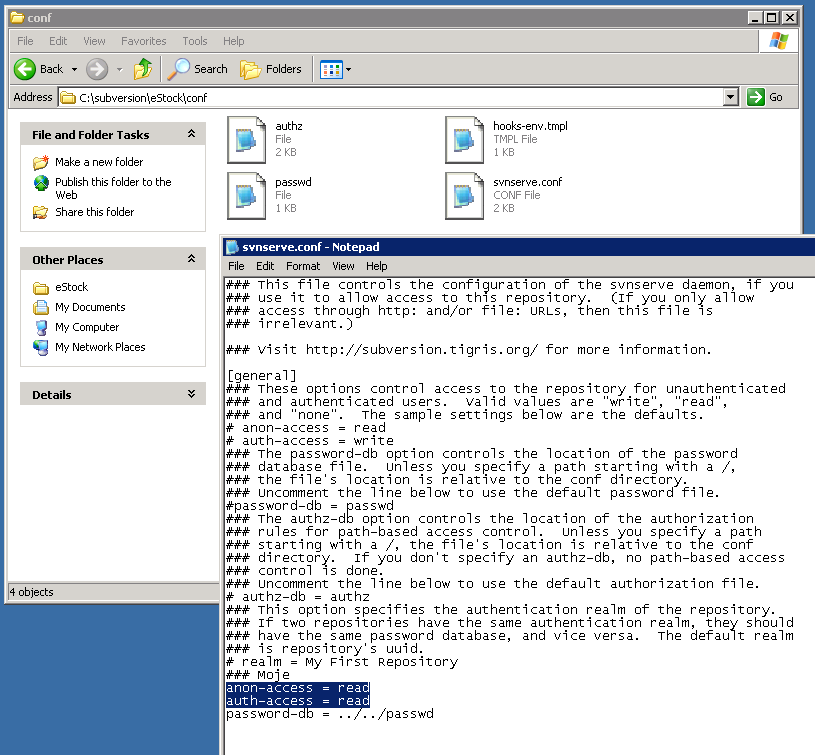815x755 pixels.
Task: Toggle the Folders pane button
Action: pyautogui.click(x=271, y=69)
